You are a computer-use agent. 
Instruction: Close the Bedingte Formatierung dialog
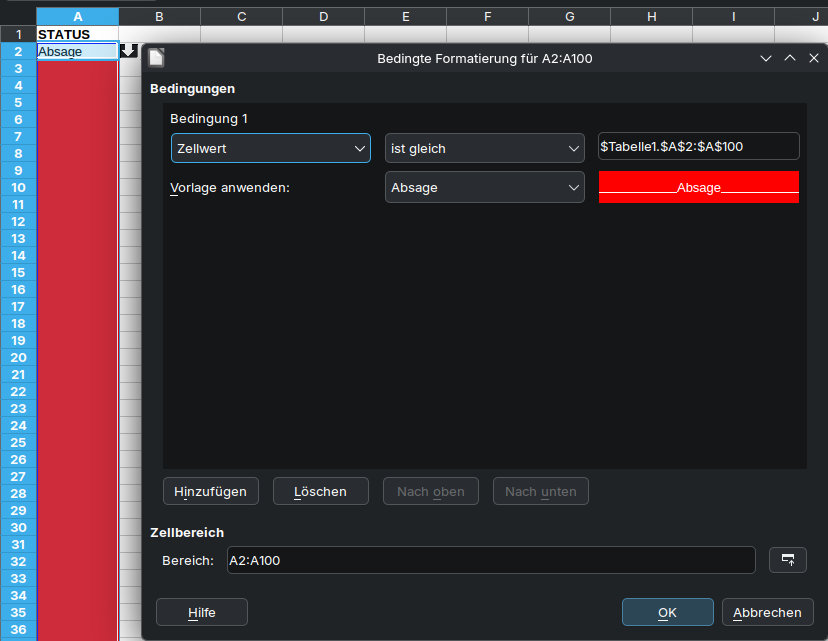(x=814, y=58)
